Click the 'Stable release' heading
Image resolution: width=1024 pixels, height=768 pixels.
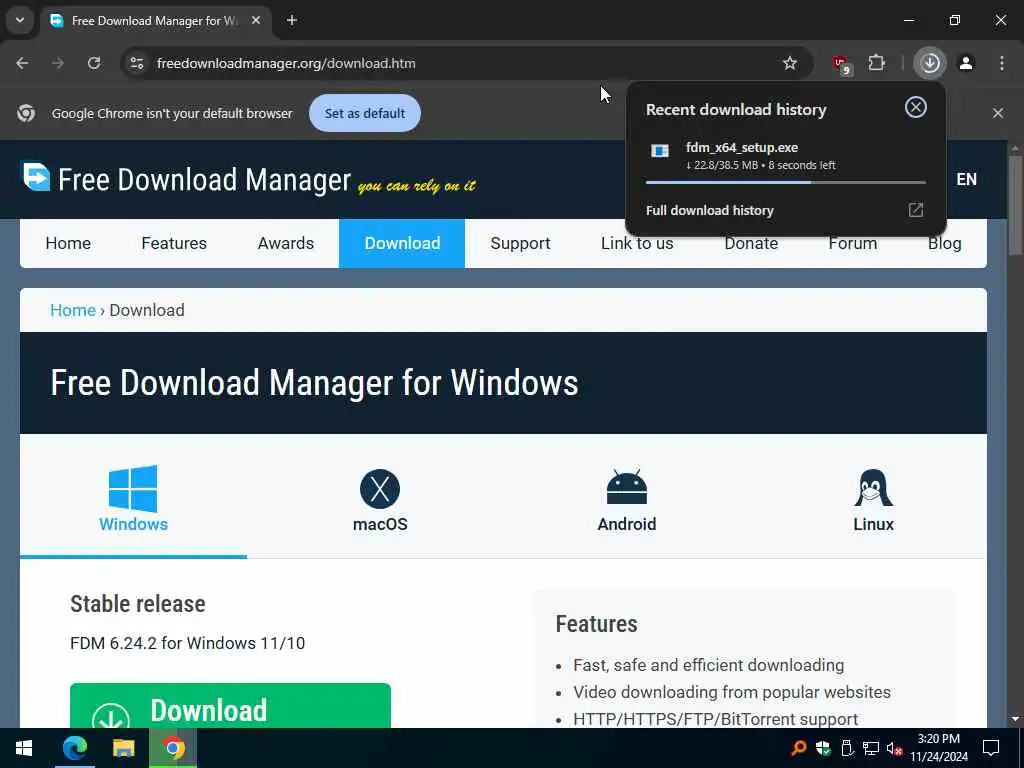pyautogui.click(x=138, y=604)
